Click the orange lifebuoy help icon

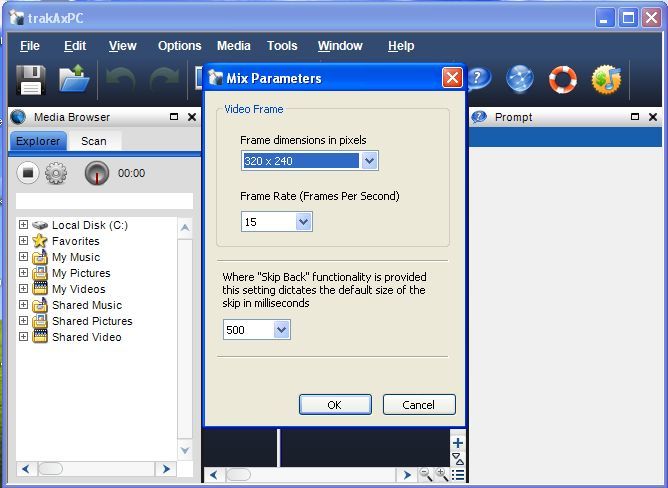tap(563, 80)
